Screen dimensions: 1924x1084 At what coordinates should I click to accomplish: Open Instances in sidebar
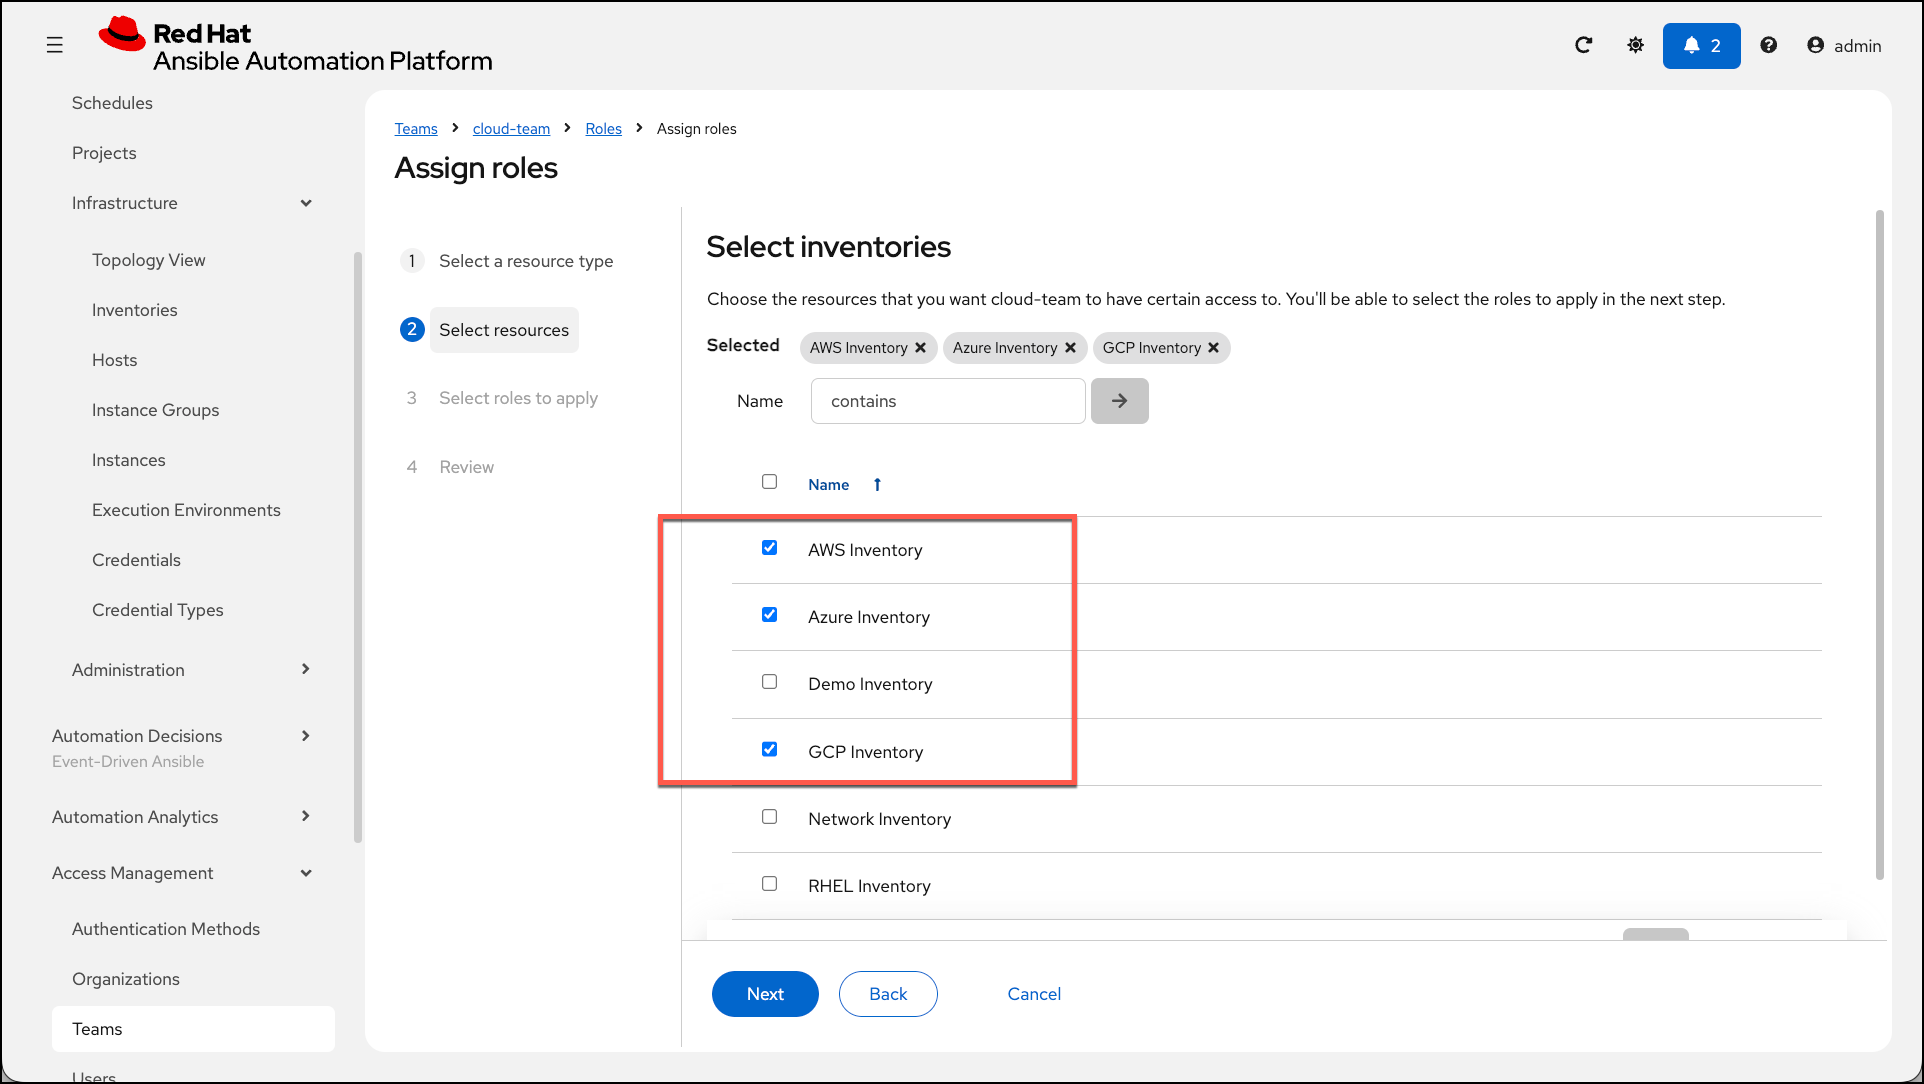tap(129, 460)
